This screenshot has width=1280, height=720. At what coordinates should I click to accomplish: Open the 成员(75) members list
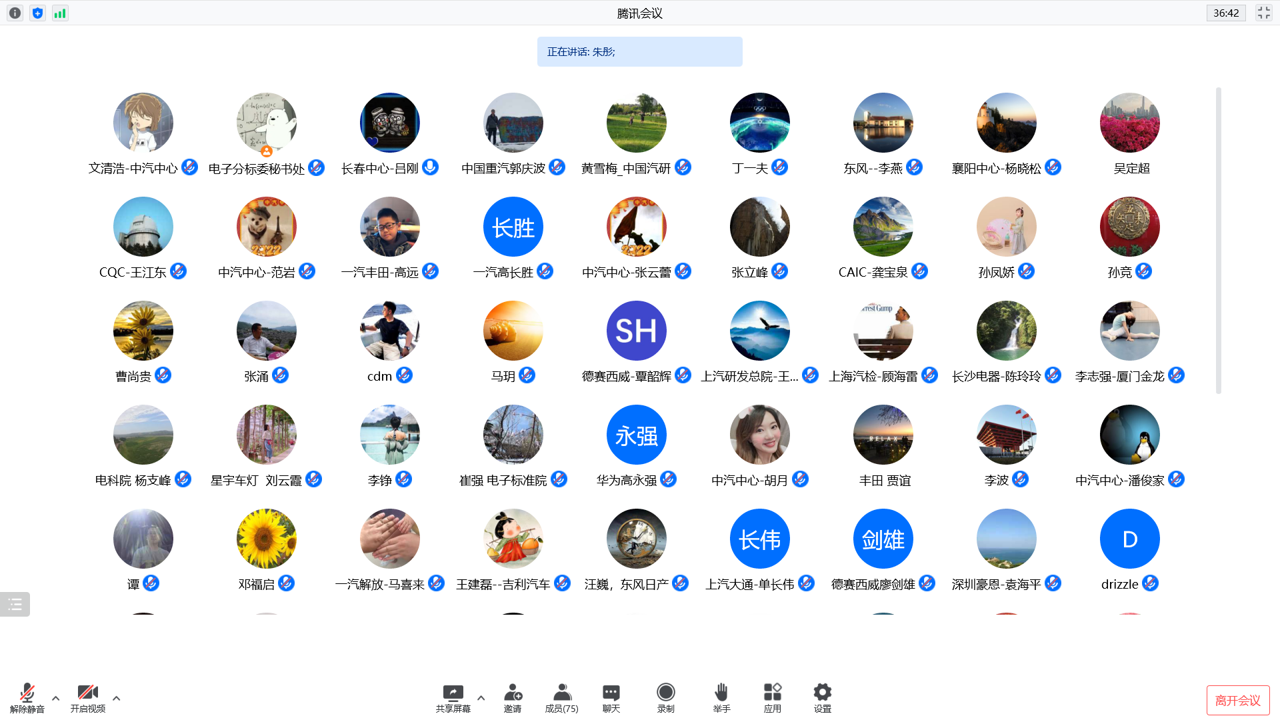tap(561, 698)
